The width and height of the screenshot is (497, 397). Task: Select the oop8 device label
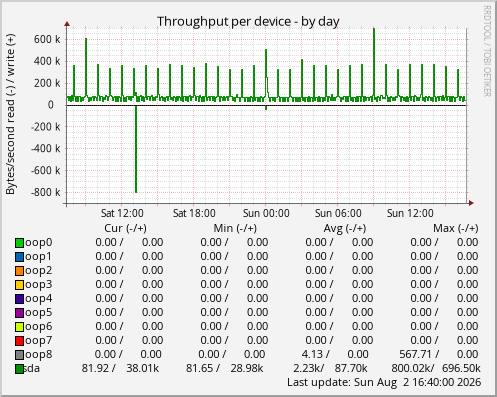point(39,355)
